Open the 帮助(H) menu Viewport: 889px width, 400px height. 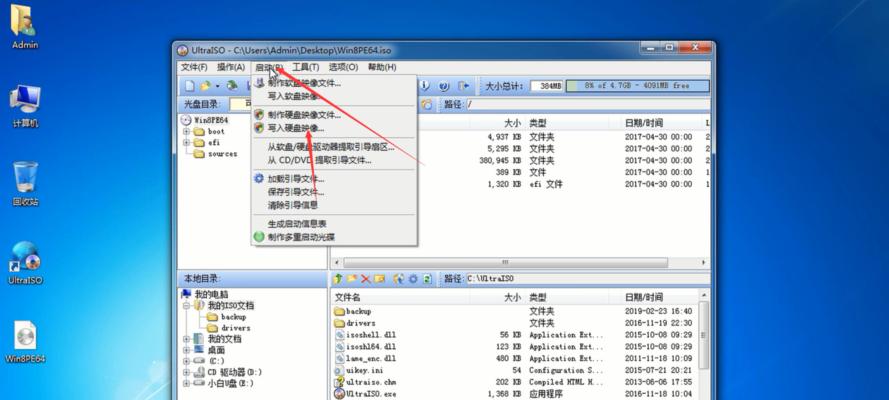[x=382, y=67]
